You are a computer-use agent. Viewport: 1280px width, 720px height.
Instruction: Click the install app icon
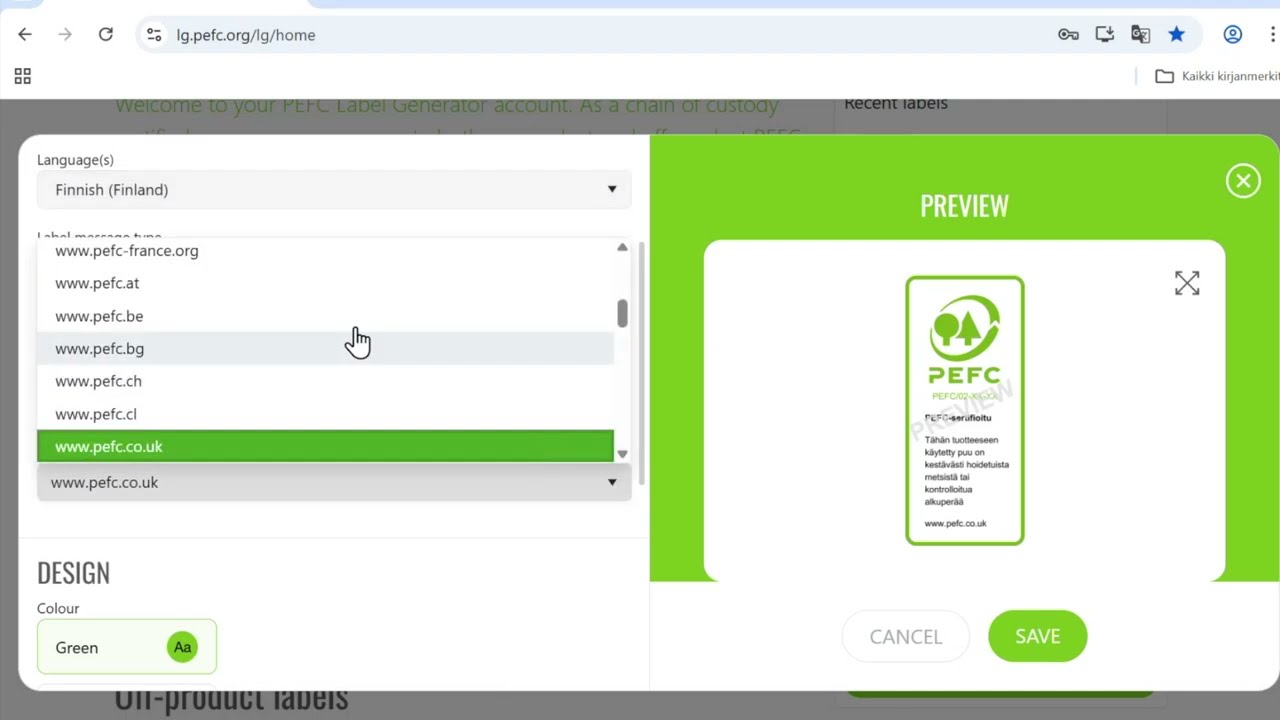pos(1104,35)
